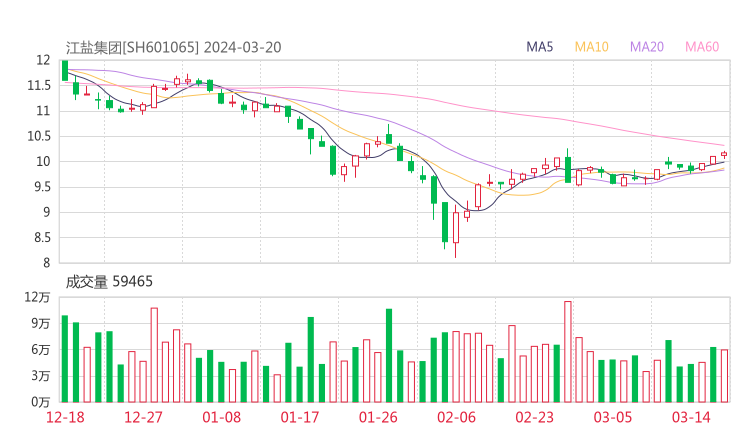Image resolution: width=740 pixels, height=440 pixels.
Task: Click the 01-17 date axis label
Action: coord(300,417)
